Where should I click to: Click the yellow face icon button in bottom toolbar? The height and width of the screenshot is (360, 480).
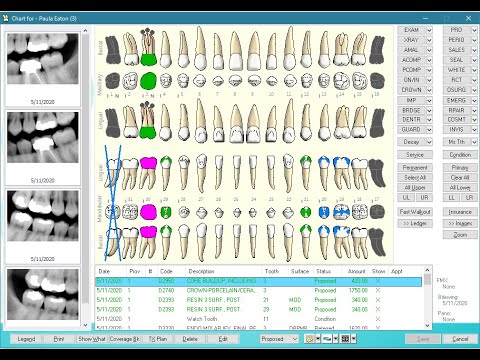(309, 339)
